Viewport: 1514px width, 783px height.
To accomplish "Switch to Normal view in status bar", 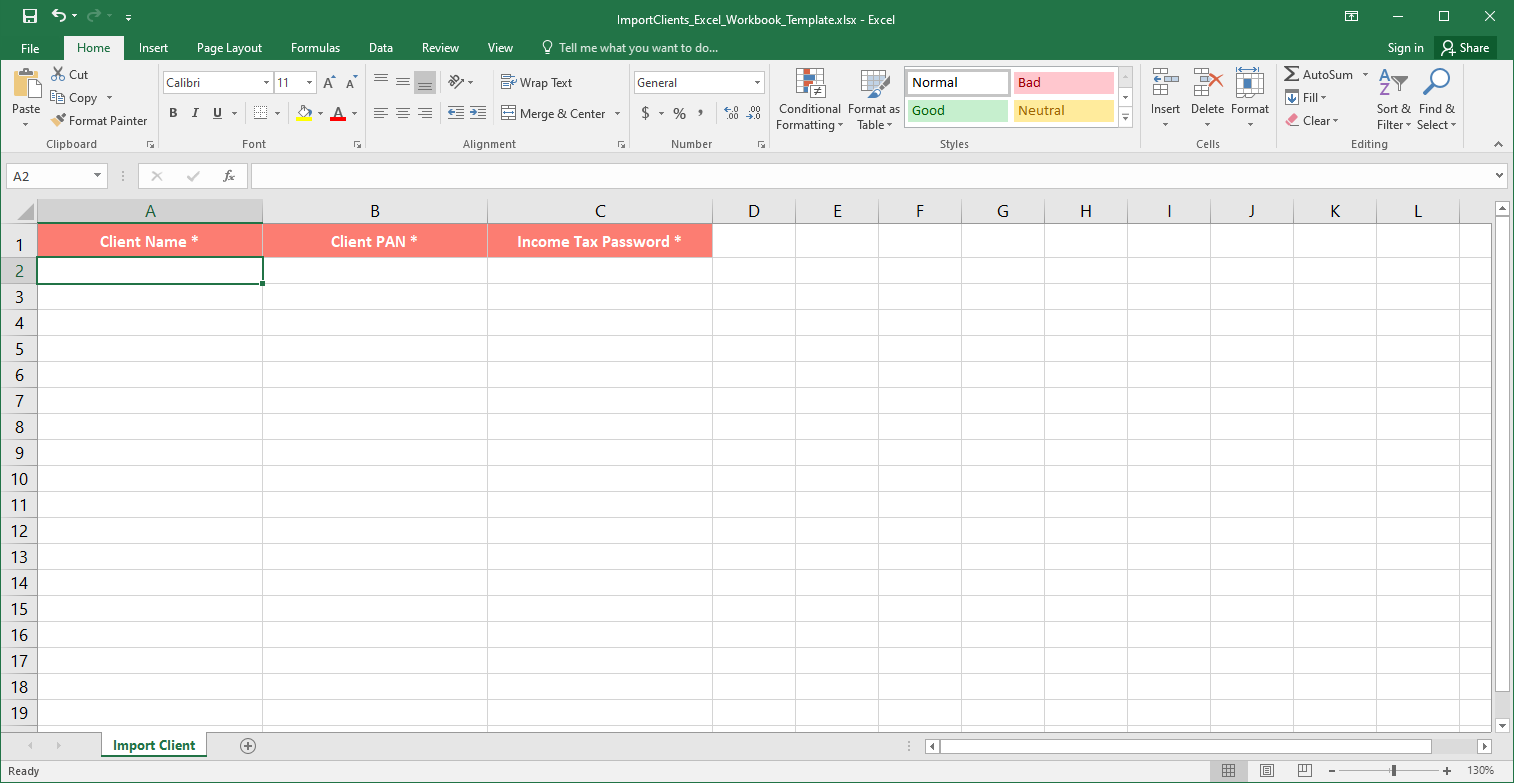I will pos(1229,771).
